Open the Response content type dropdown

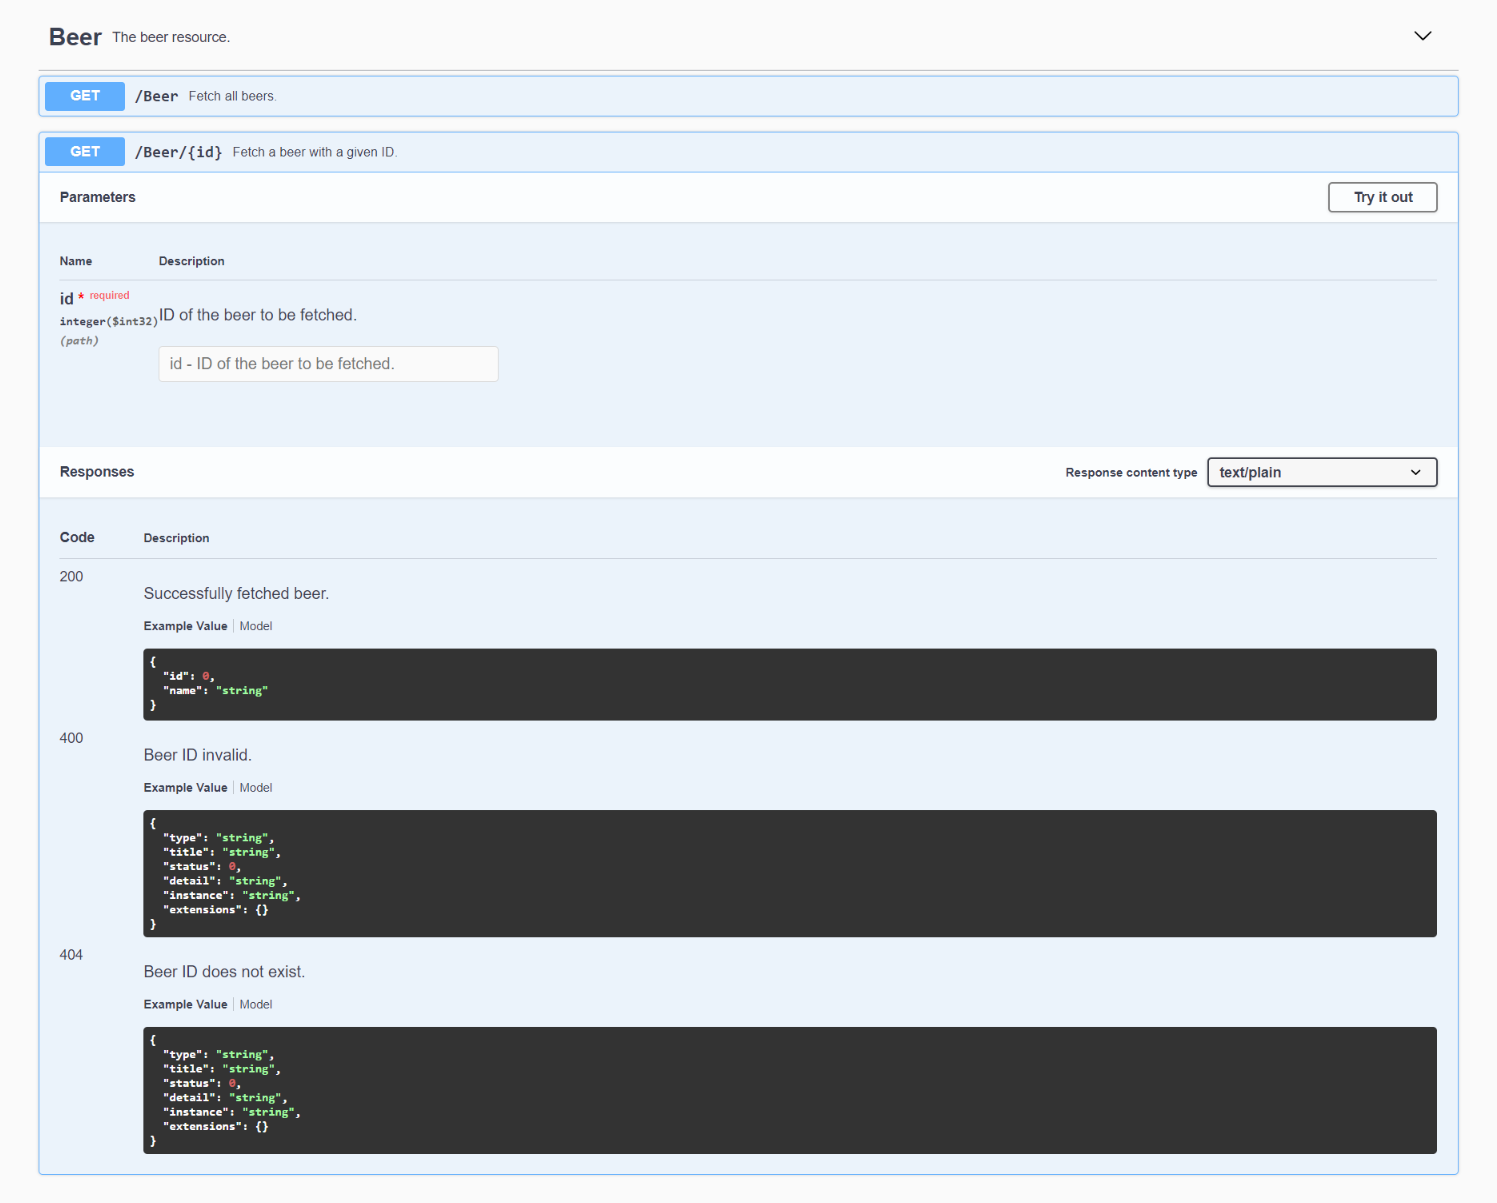(x=1322, y=472)
